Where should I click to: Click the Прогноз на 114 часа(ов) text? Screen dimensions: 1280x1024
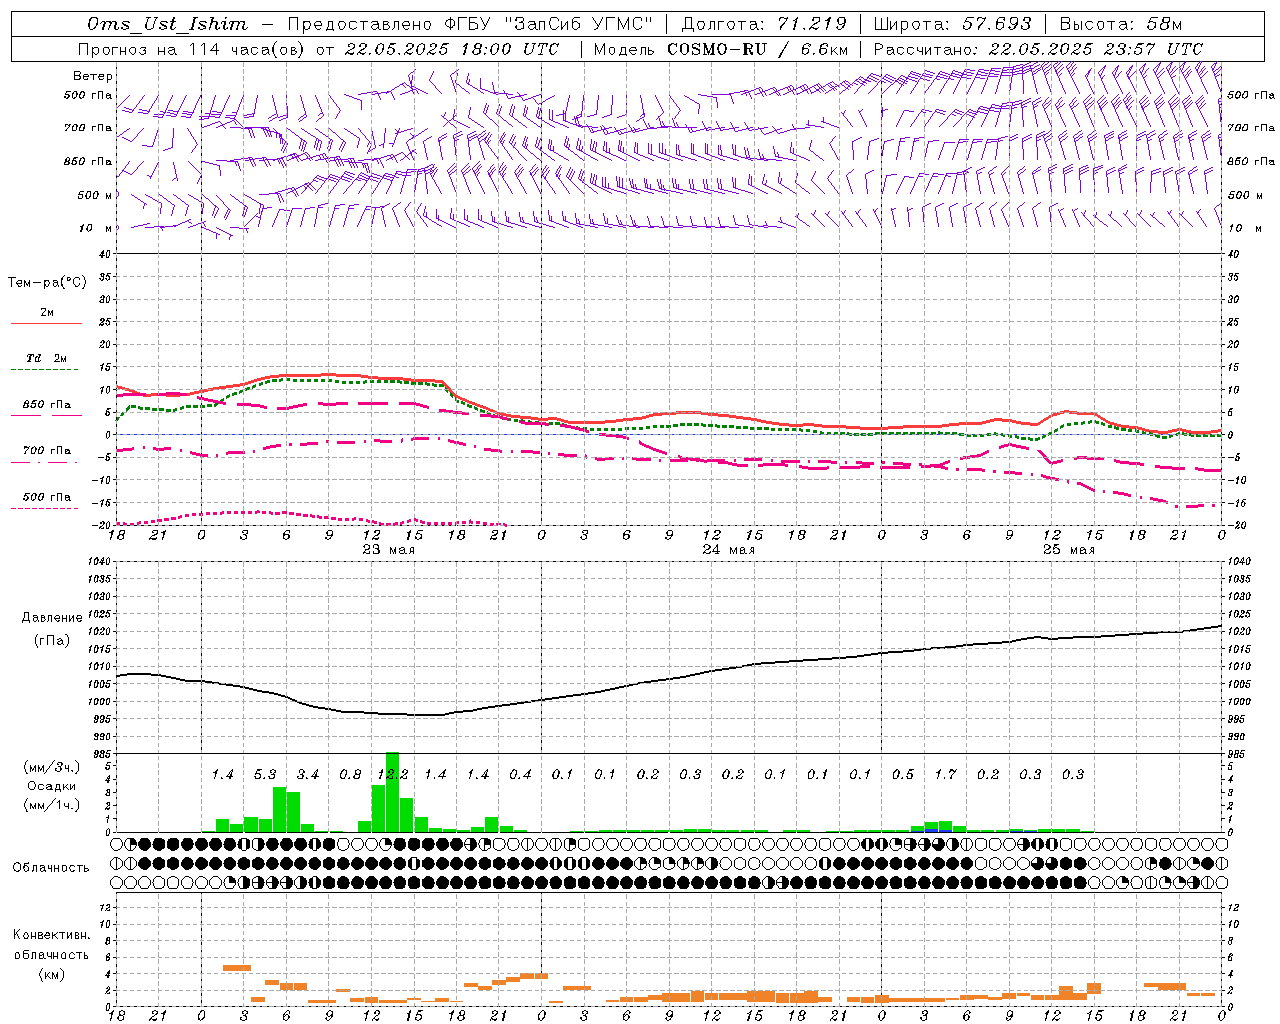click(192, 49)
